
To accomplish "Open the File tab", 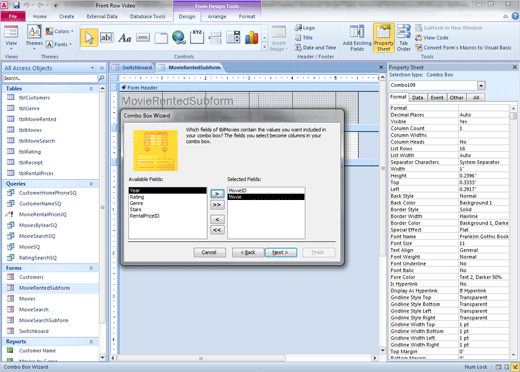I will (13, 16).
